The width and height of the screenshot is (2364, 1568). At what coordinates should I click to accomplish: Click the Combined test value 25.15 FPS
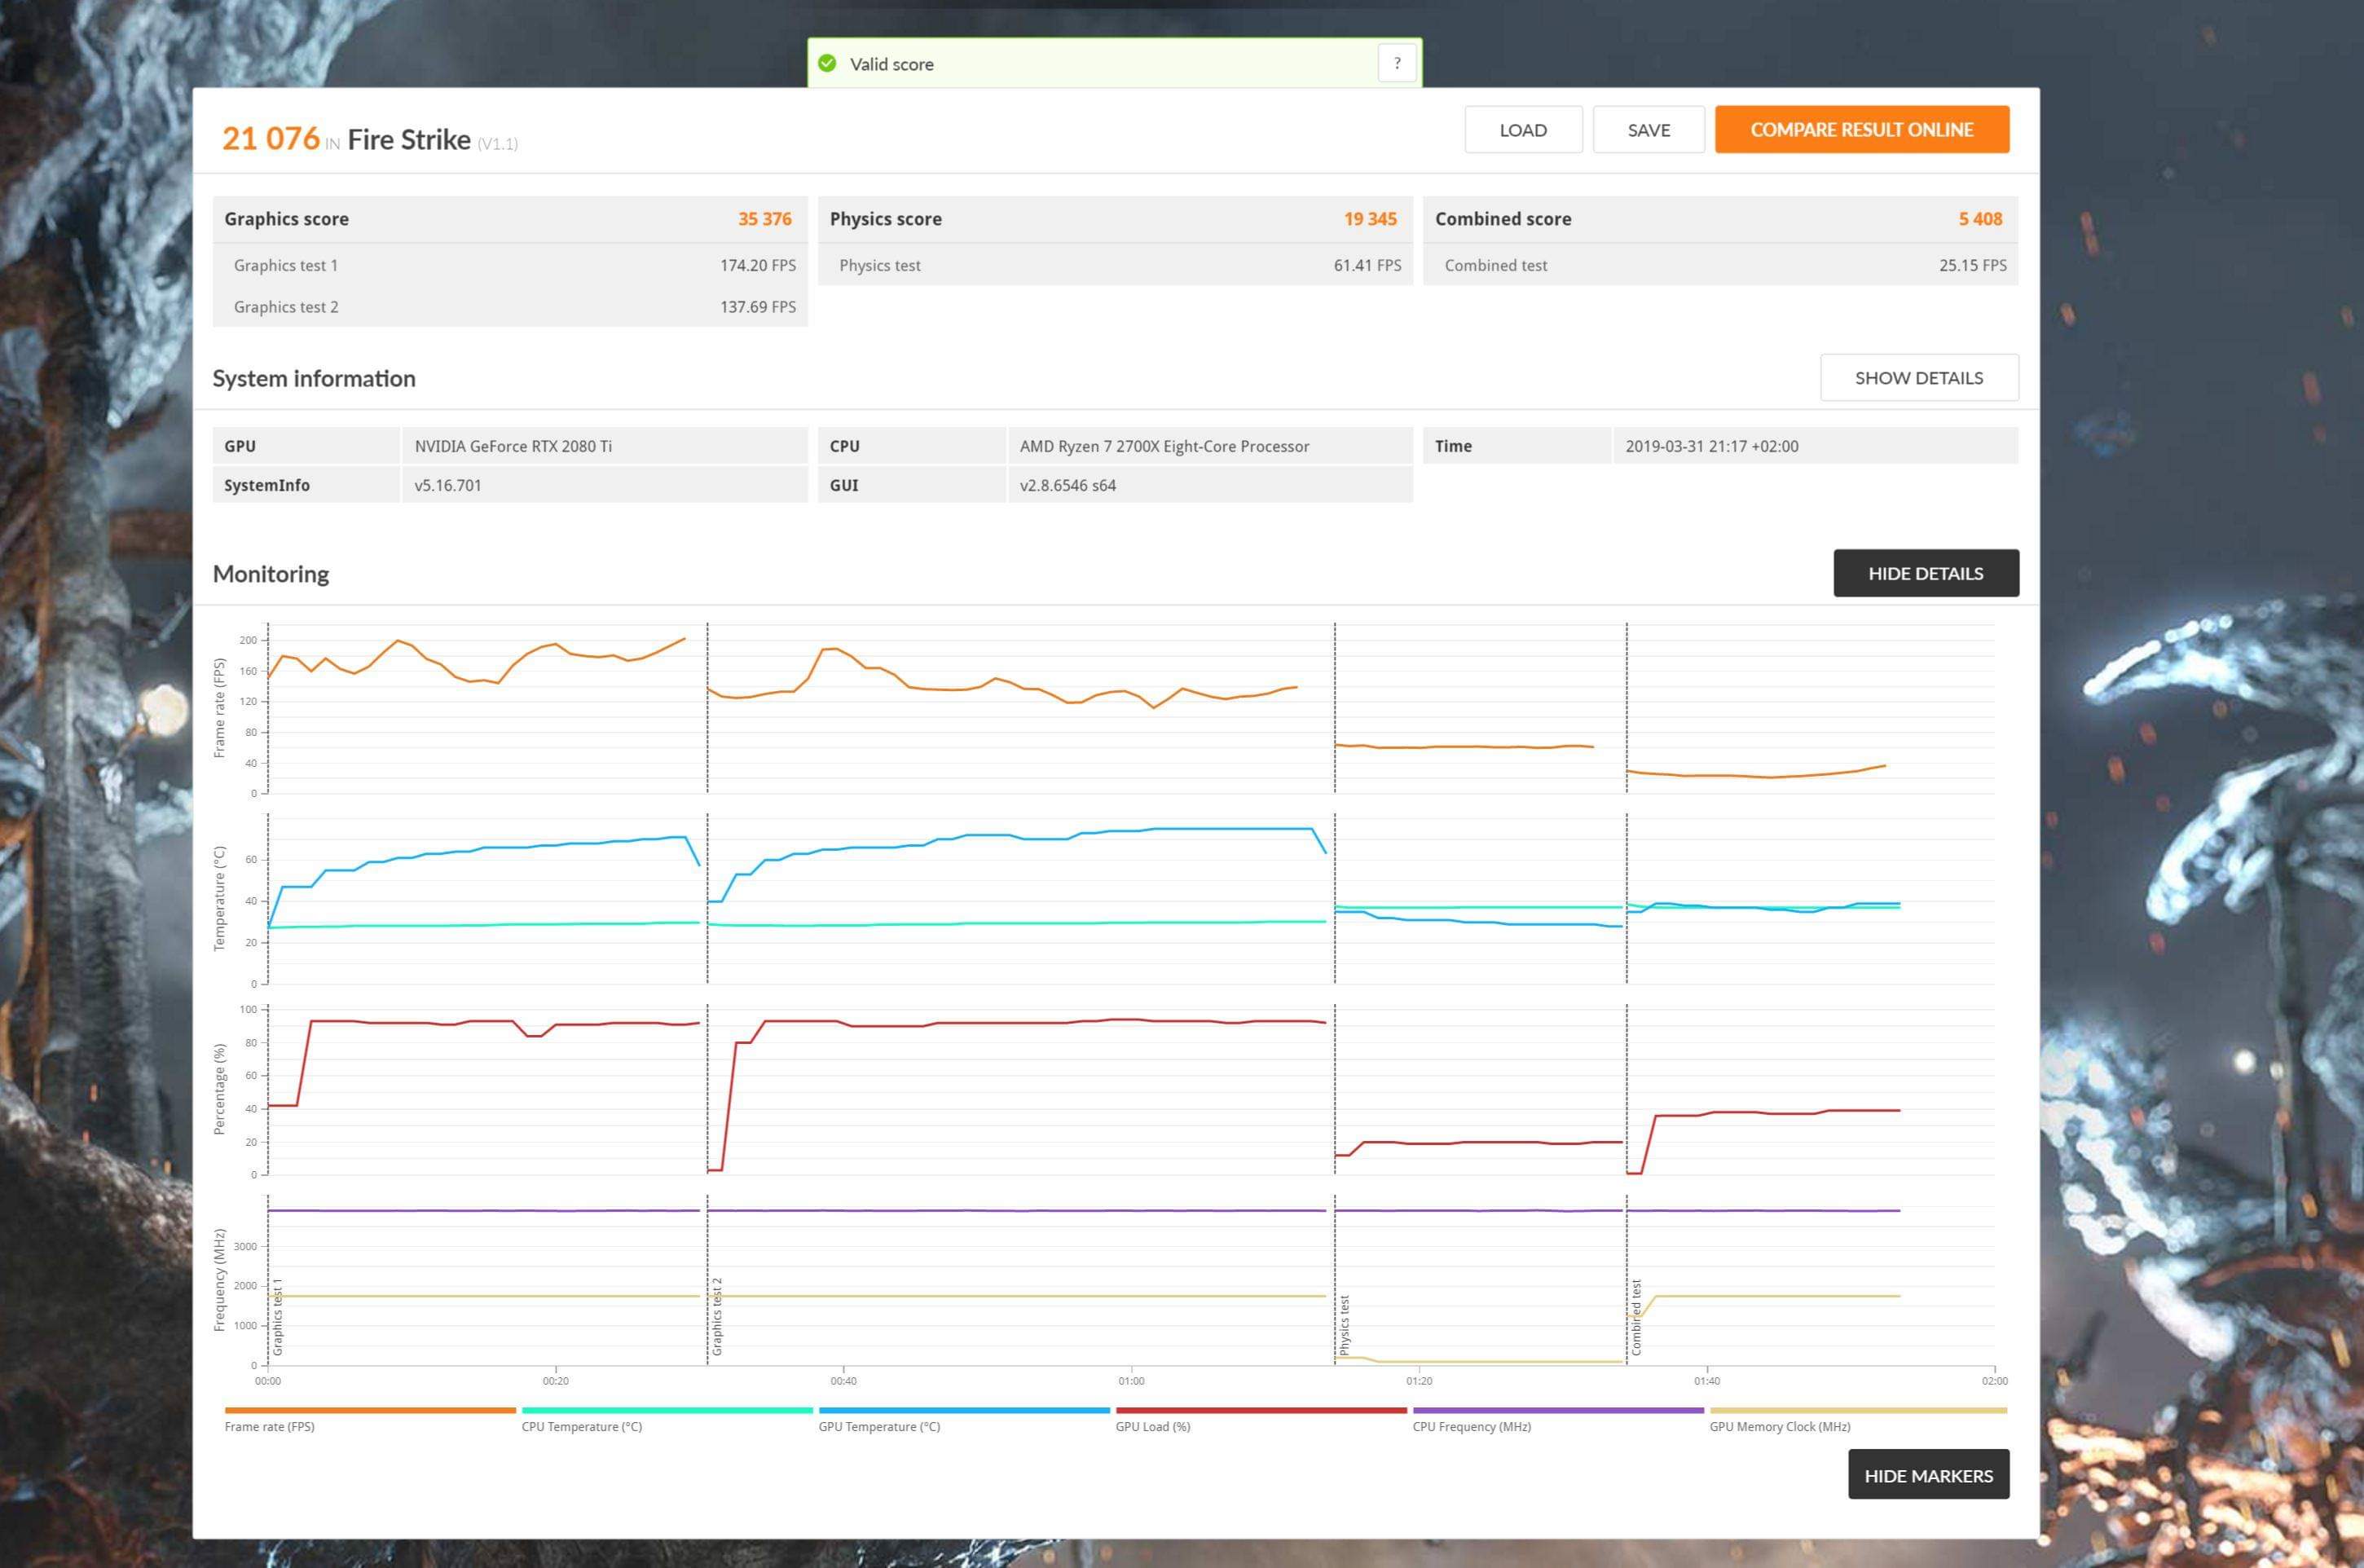(x=1972, y=265)
